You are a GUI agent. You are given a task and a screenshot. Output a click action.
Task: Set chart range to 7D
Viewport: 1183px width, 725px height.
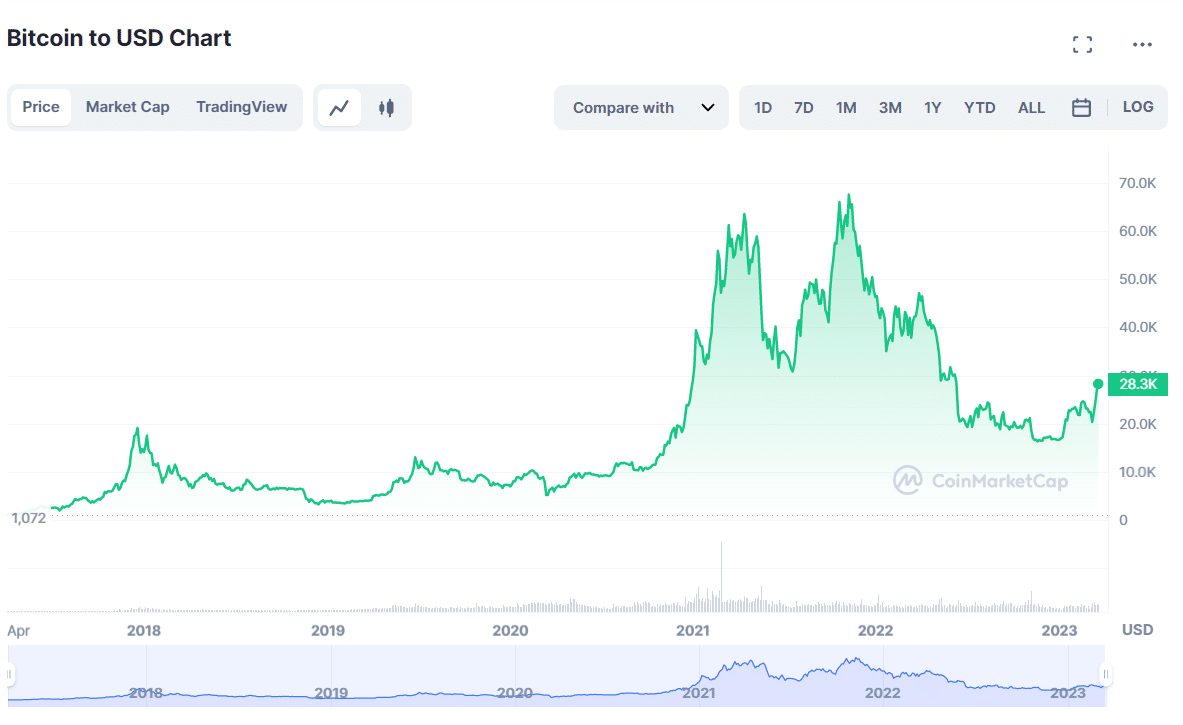pyautogui.click(x=804, y=108)
